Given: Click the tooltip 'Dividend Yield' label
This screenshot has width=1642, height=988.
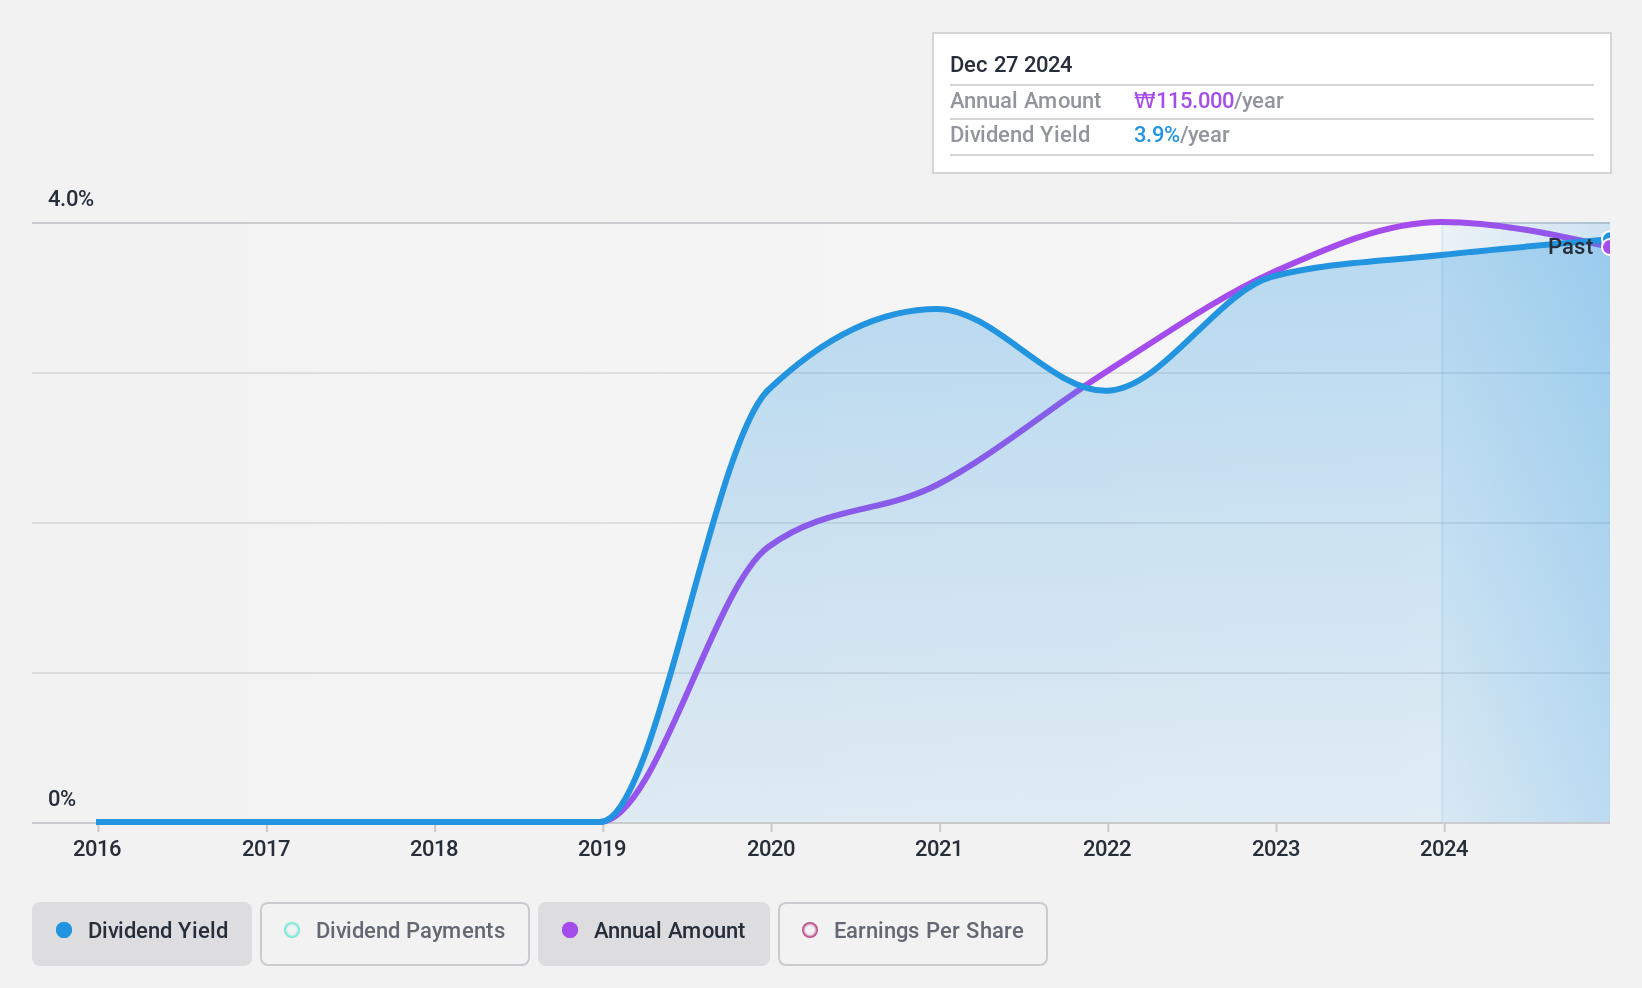Looking at the screenshot, I should pyautogui.click(x=1020, y=135).
